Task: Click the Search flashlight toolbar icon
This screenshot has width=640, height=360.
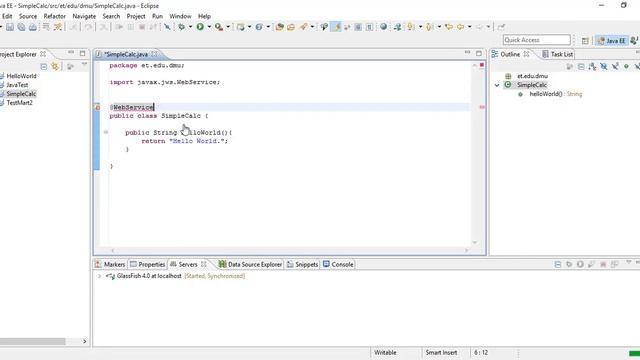Action: coord(303,27)
